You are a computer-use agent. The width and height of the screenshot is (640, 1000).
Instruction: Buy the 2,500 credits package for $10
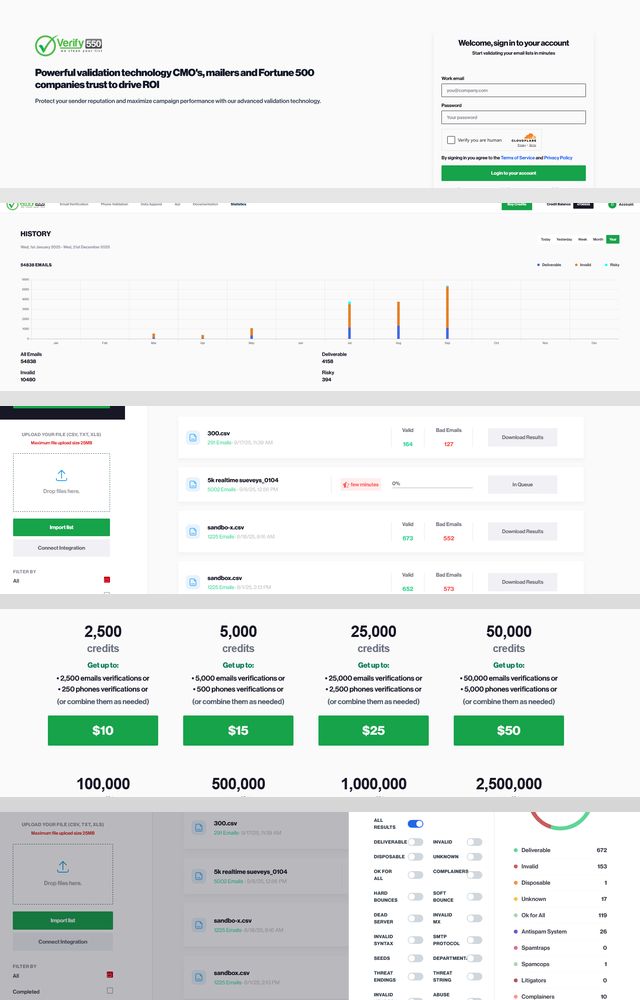[x=103, y=730]
